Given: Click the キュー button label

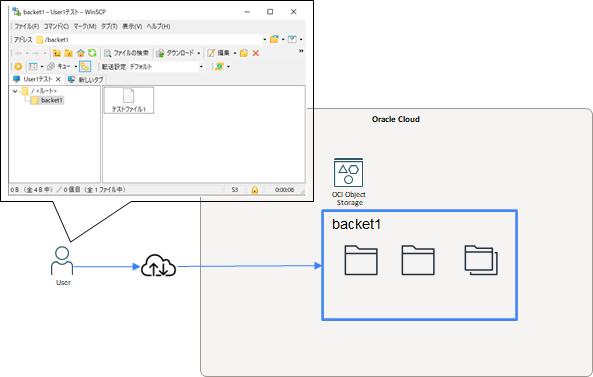Looking at the screenshot, I should click(x=64, y=67).
